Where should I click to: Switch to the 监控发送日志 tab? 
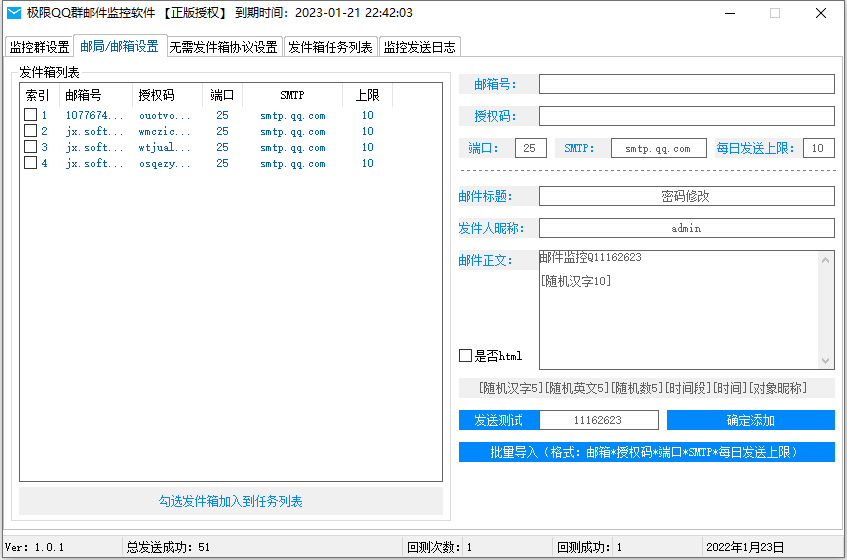coord(420,47)
